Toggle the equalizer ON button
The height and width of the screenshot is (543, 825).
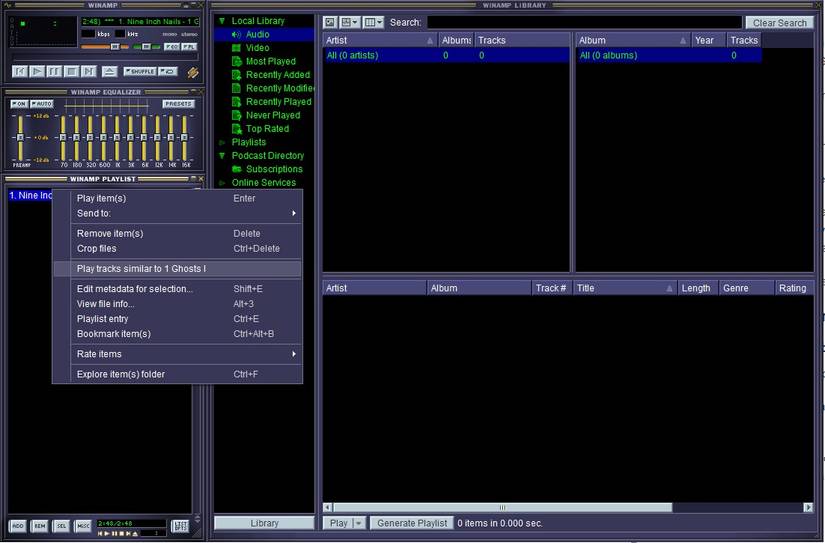pyautogui.click(x=19, y=104)
